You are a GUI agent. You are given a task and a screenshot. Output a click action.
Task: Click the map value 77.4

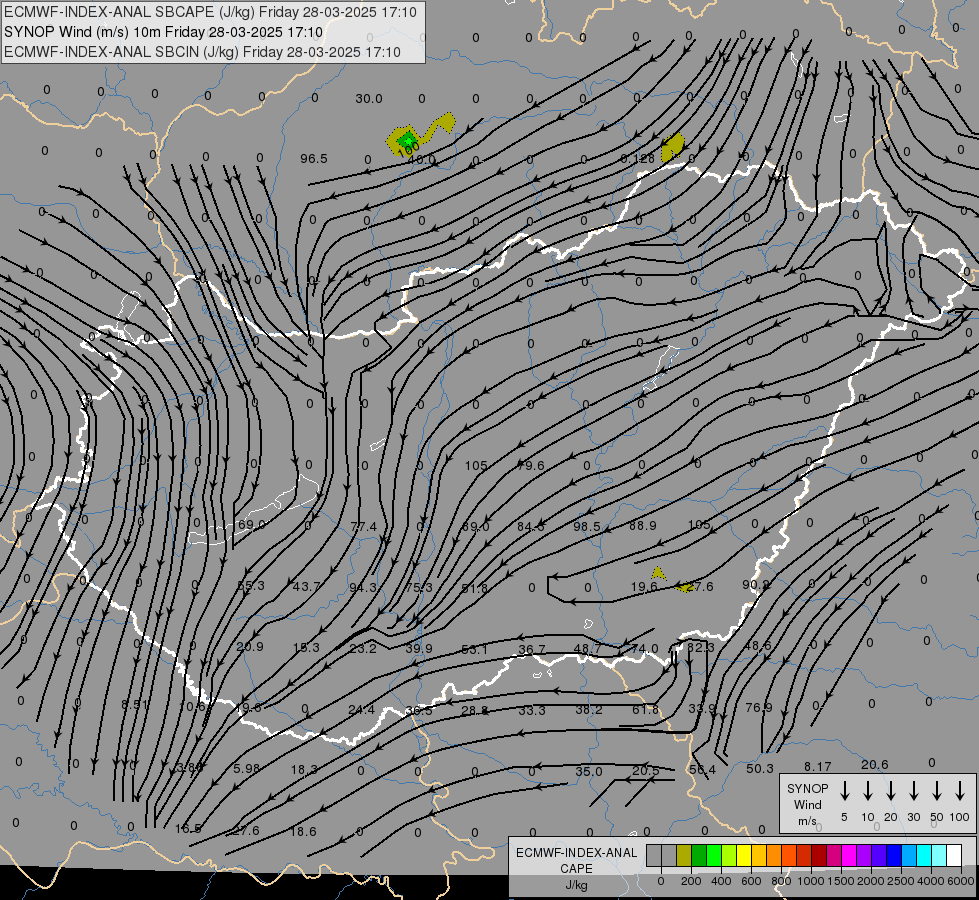(x=363, y=527)
